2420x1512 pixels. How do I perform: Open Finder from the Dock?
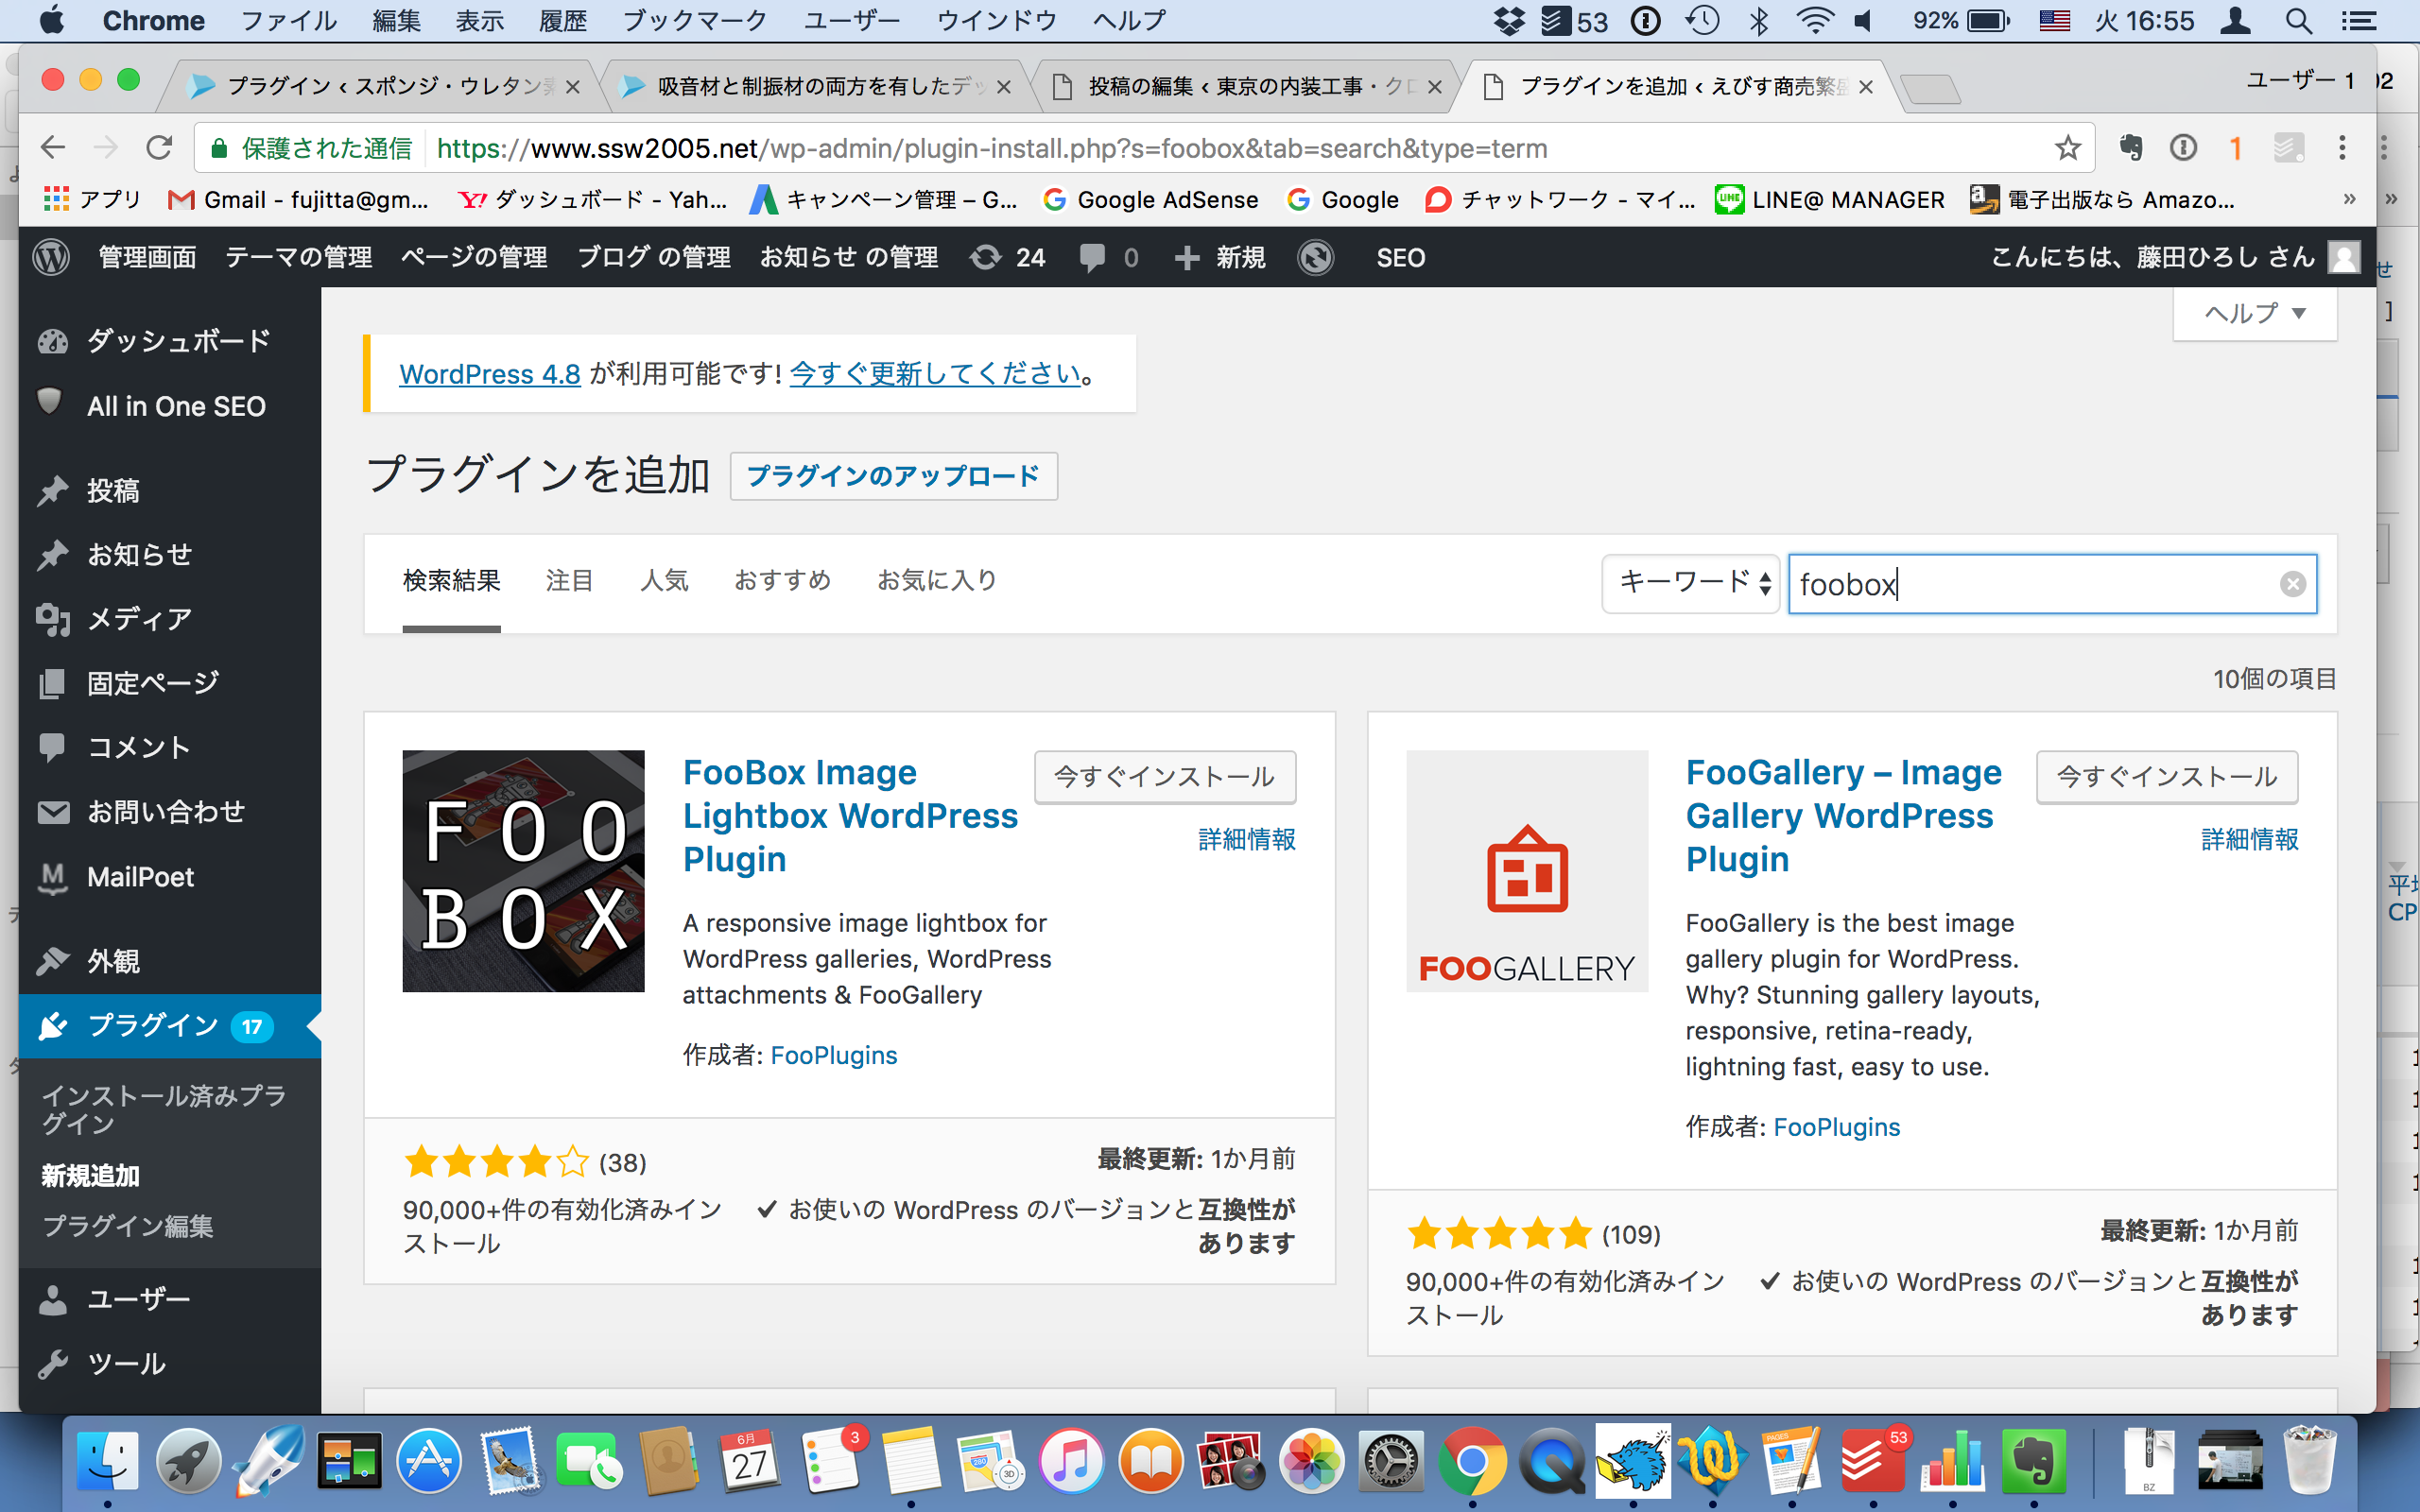click(108, 1461)
